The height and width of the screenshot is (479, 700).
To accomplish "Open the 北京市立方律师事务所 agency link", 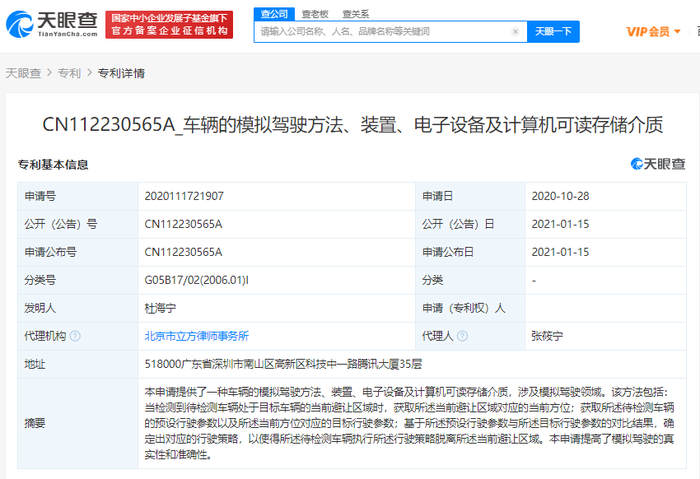I will (196, 336).
